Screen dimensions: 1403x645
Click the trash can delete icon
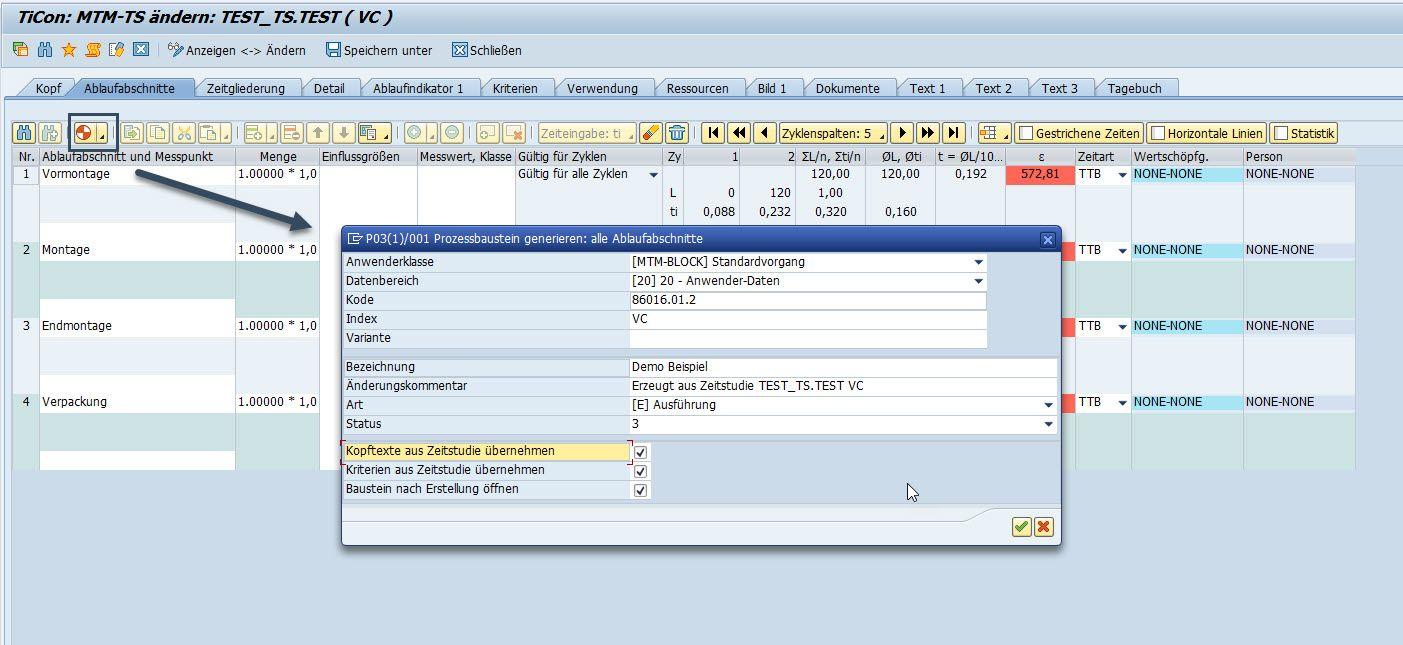[x=677, y=133]
